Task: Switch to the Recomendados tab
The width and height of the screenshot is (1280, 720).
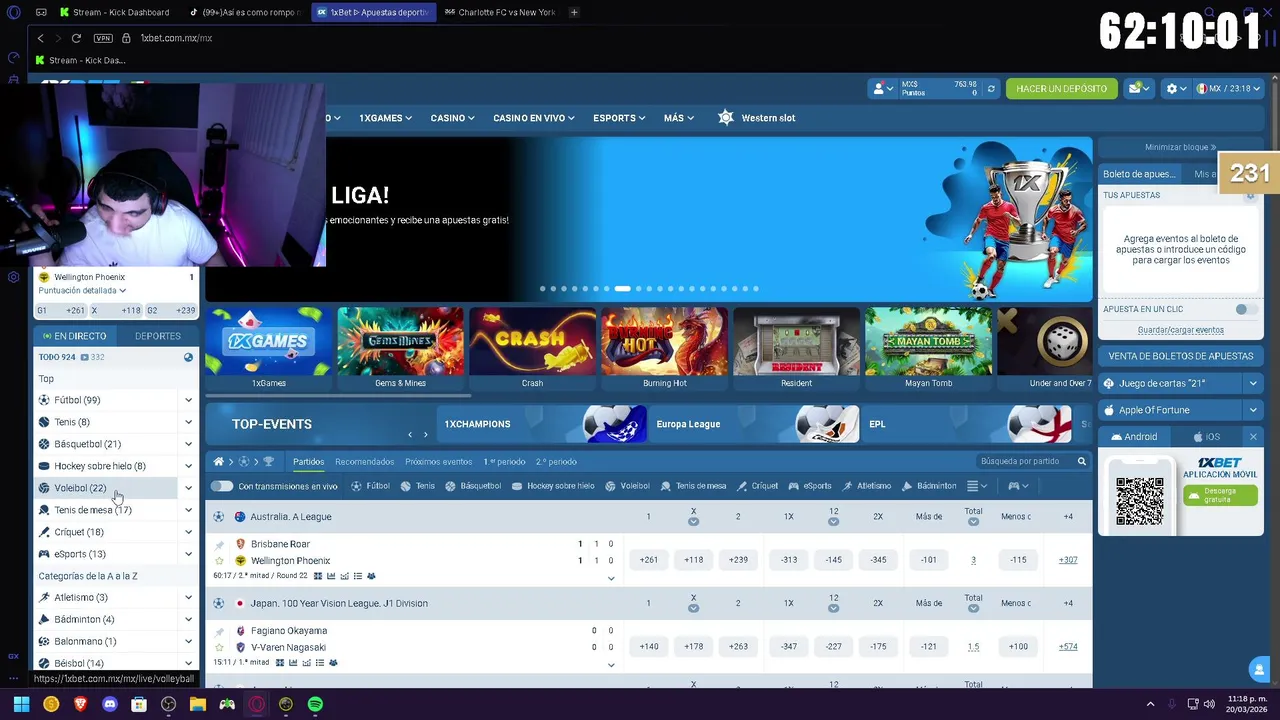Action: point(364,462)
